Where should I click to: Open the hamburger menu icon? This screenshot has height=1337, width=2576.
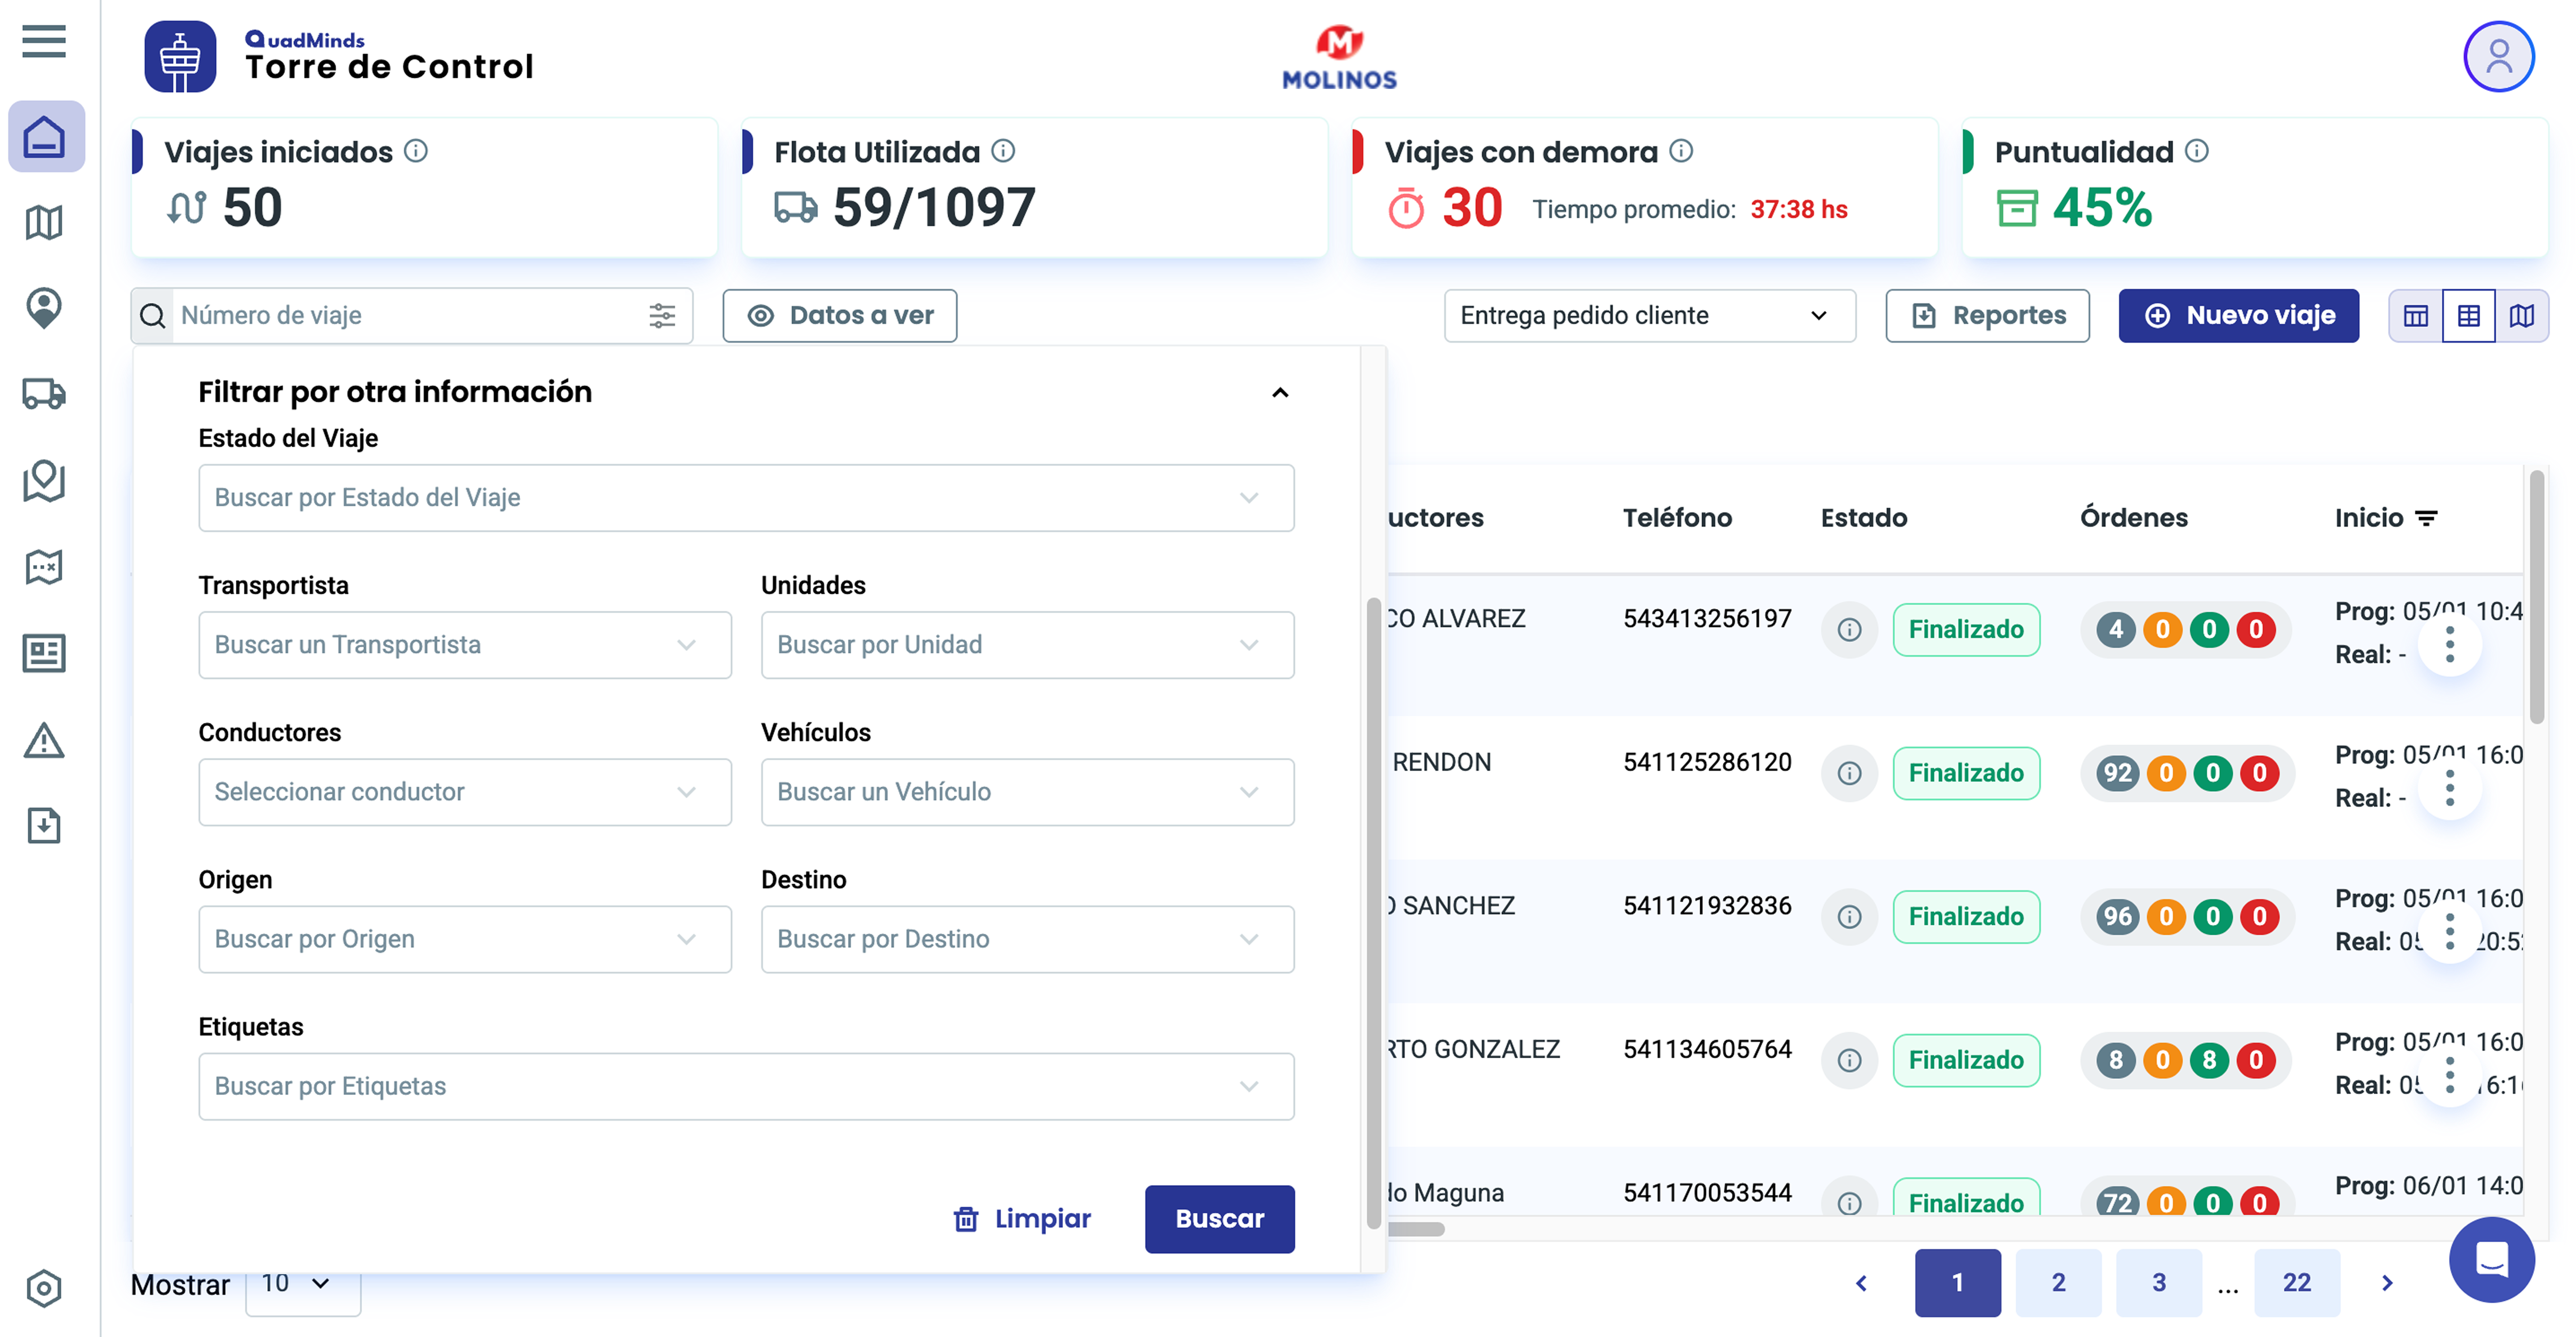(x=43, y=42)
